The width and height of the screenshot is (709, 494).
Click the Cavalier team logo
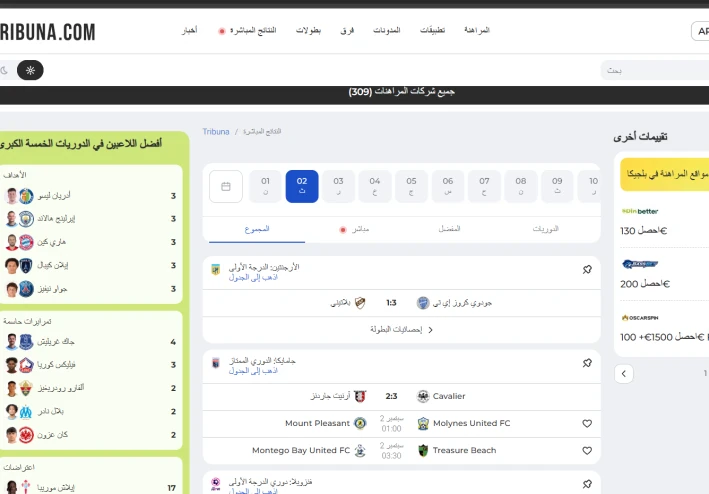tap(423, 396)
